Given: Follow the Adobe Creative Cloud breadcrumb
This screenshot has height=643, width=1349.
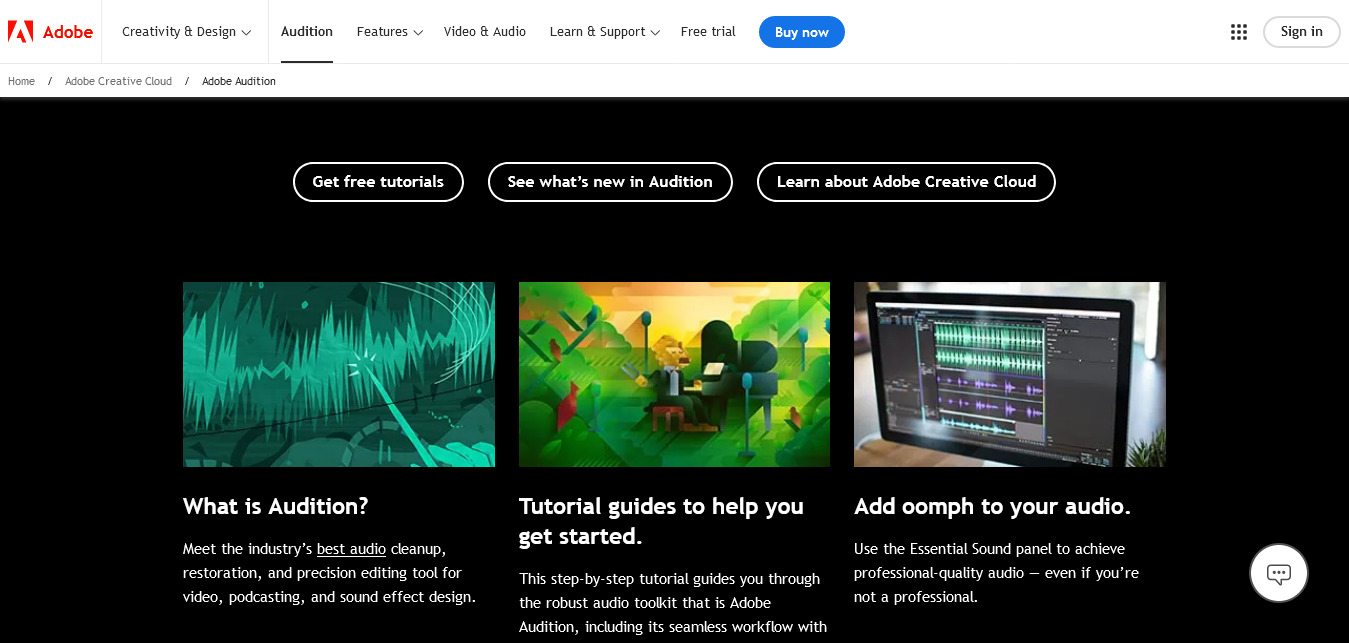Looking at the screenshot, I should point(118,81).
